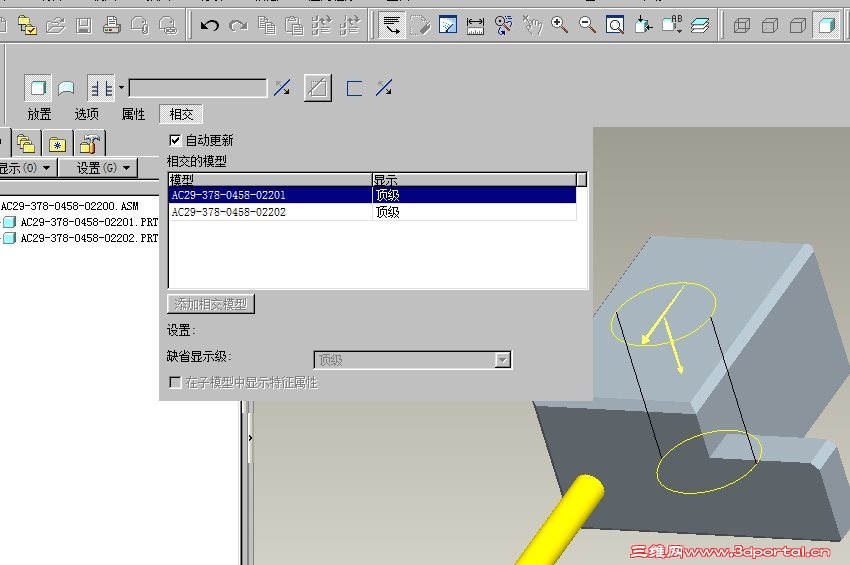850x565 pixels.
Task: Select the 相交 panel tab
Action: tap(181, 114)
